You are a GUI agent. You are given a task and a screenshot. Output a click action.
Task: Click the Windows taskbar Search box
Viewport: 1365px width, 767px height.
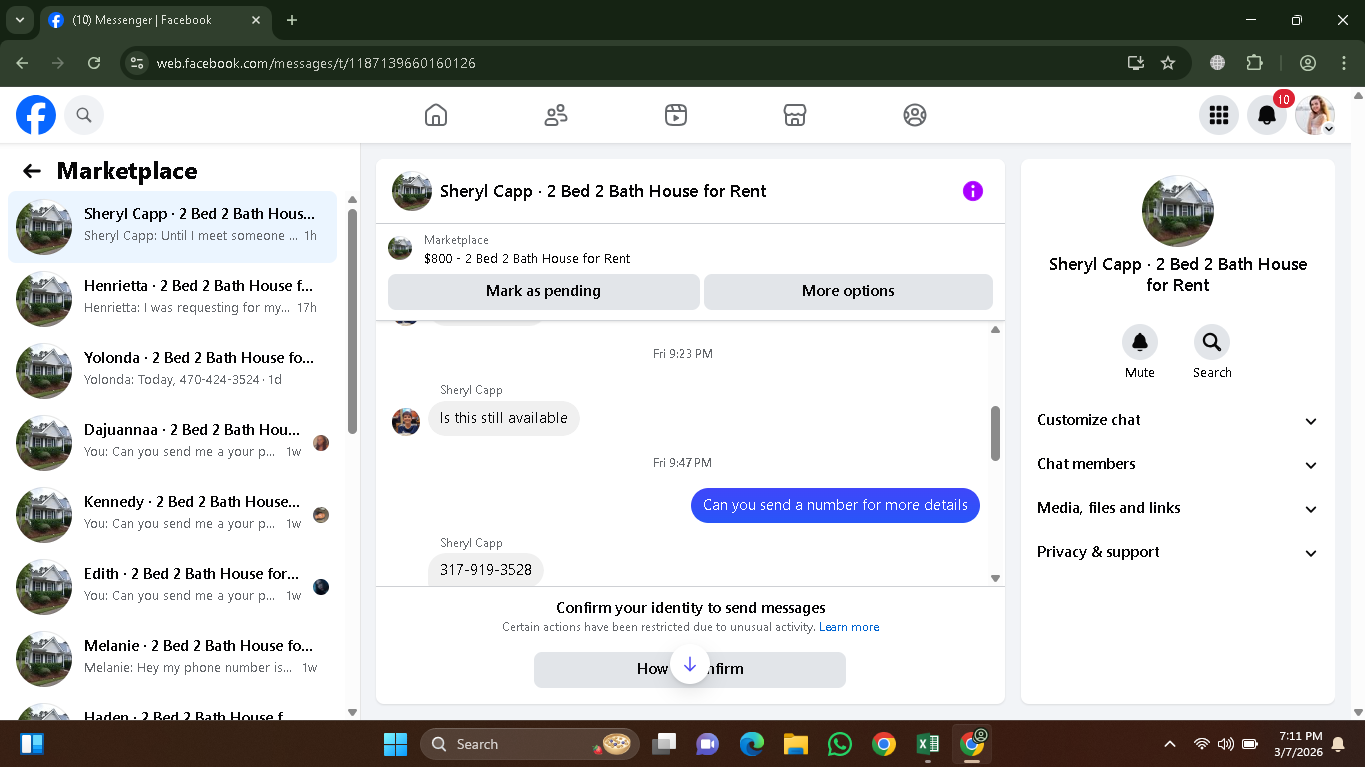point(530,744)
